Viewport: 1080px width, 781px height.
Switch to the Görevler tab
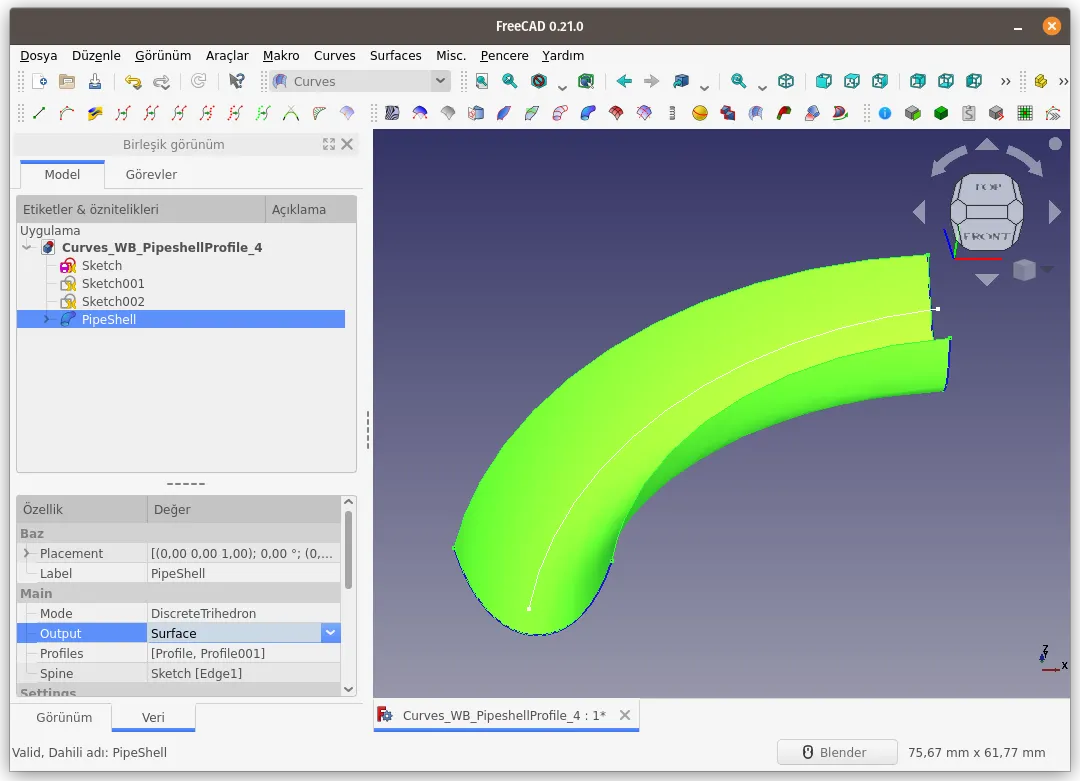151,175
